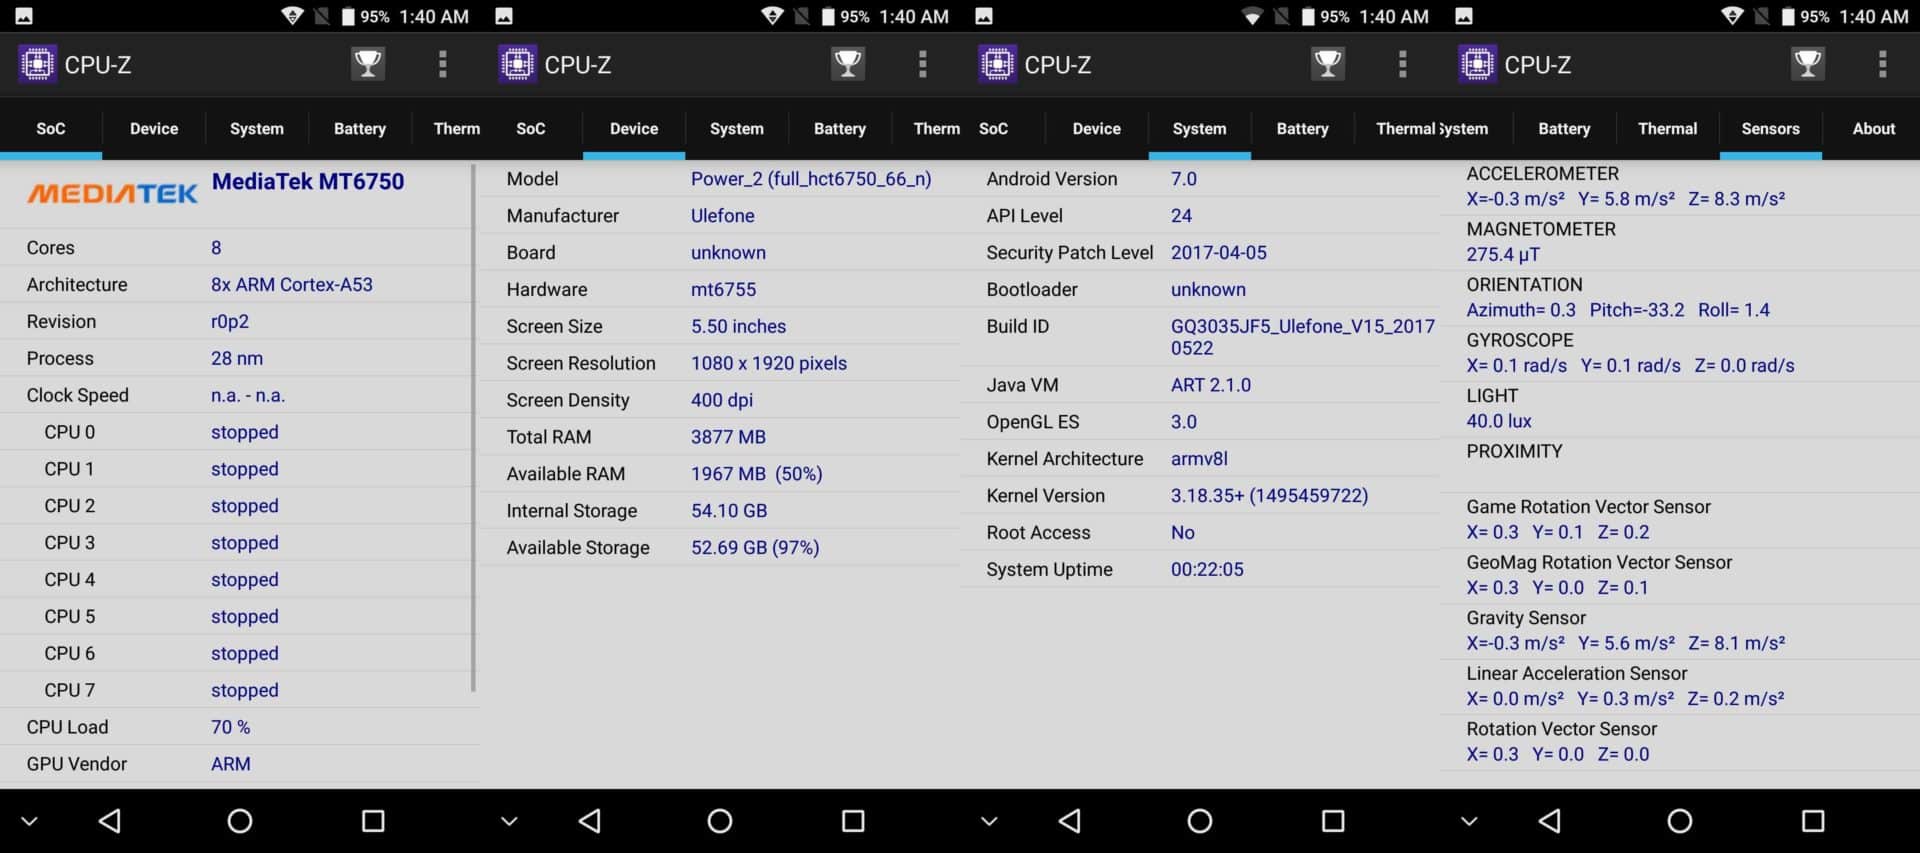This screenshot has height=853, width=1920.
Task: Tap the home circle button under the SoC screen
Action: (x=240, y=821)
